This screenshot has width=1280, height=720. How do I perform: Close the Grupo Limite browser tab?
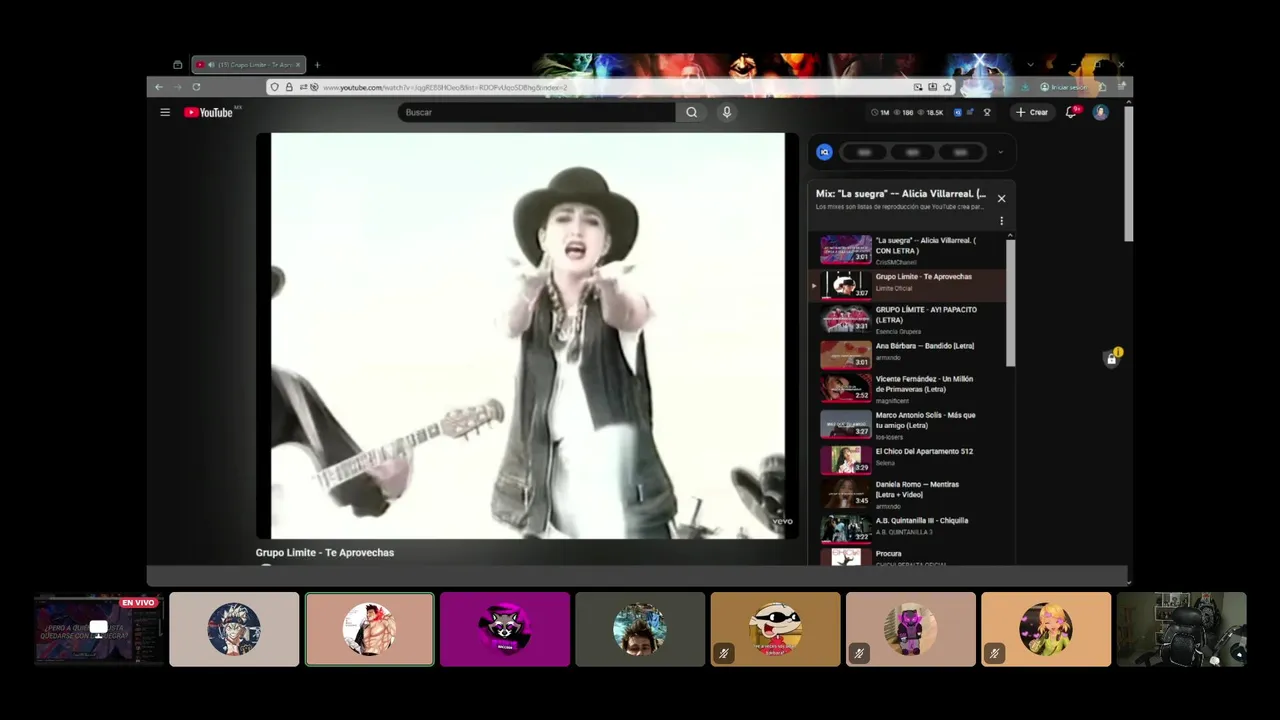point(297,65)
